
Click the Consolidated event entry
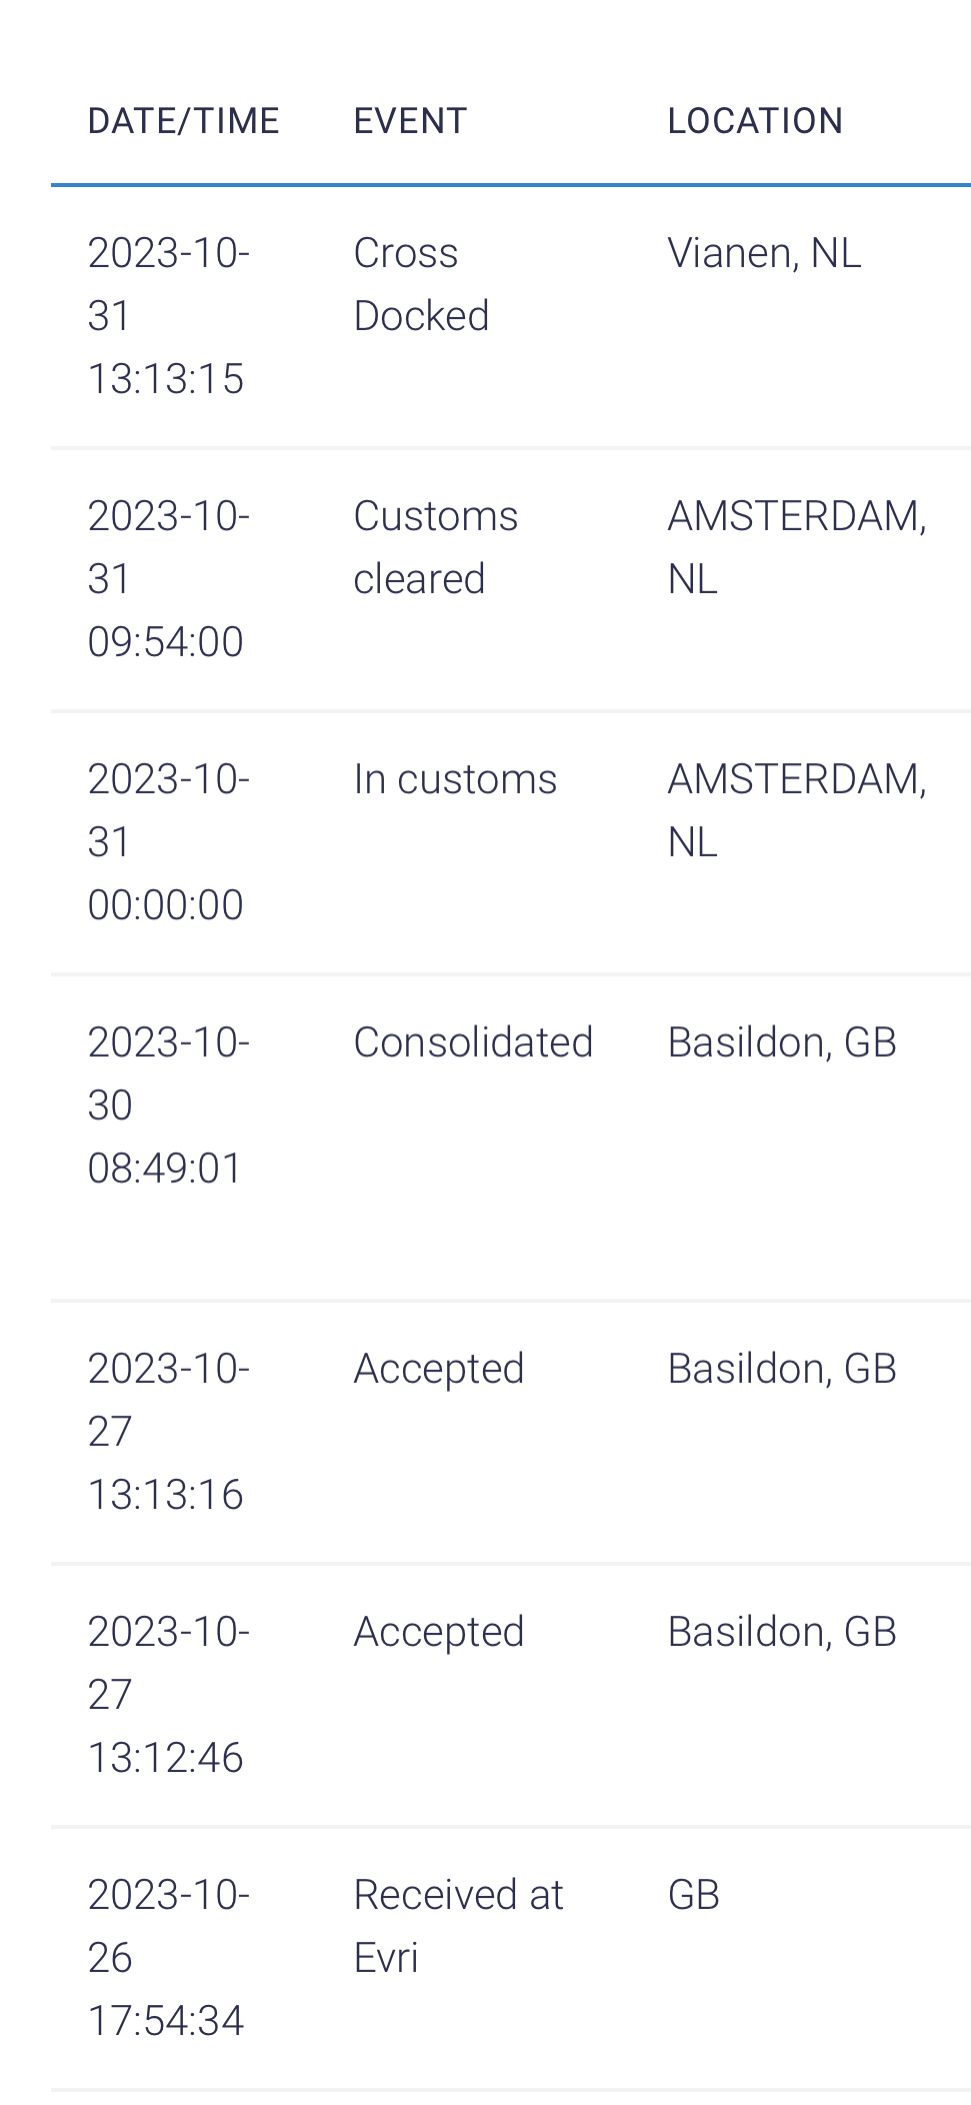473,1042
